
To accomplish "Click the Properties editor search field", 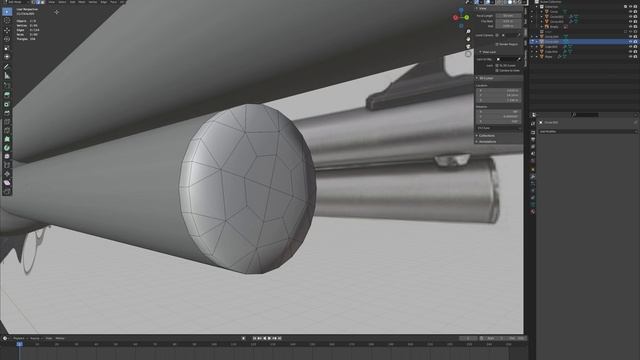I will coord(586,115).
